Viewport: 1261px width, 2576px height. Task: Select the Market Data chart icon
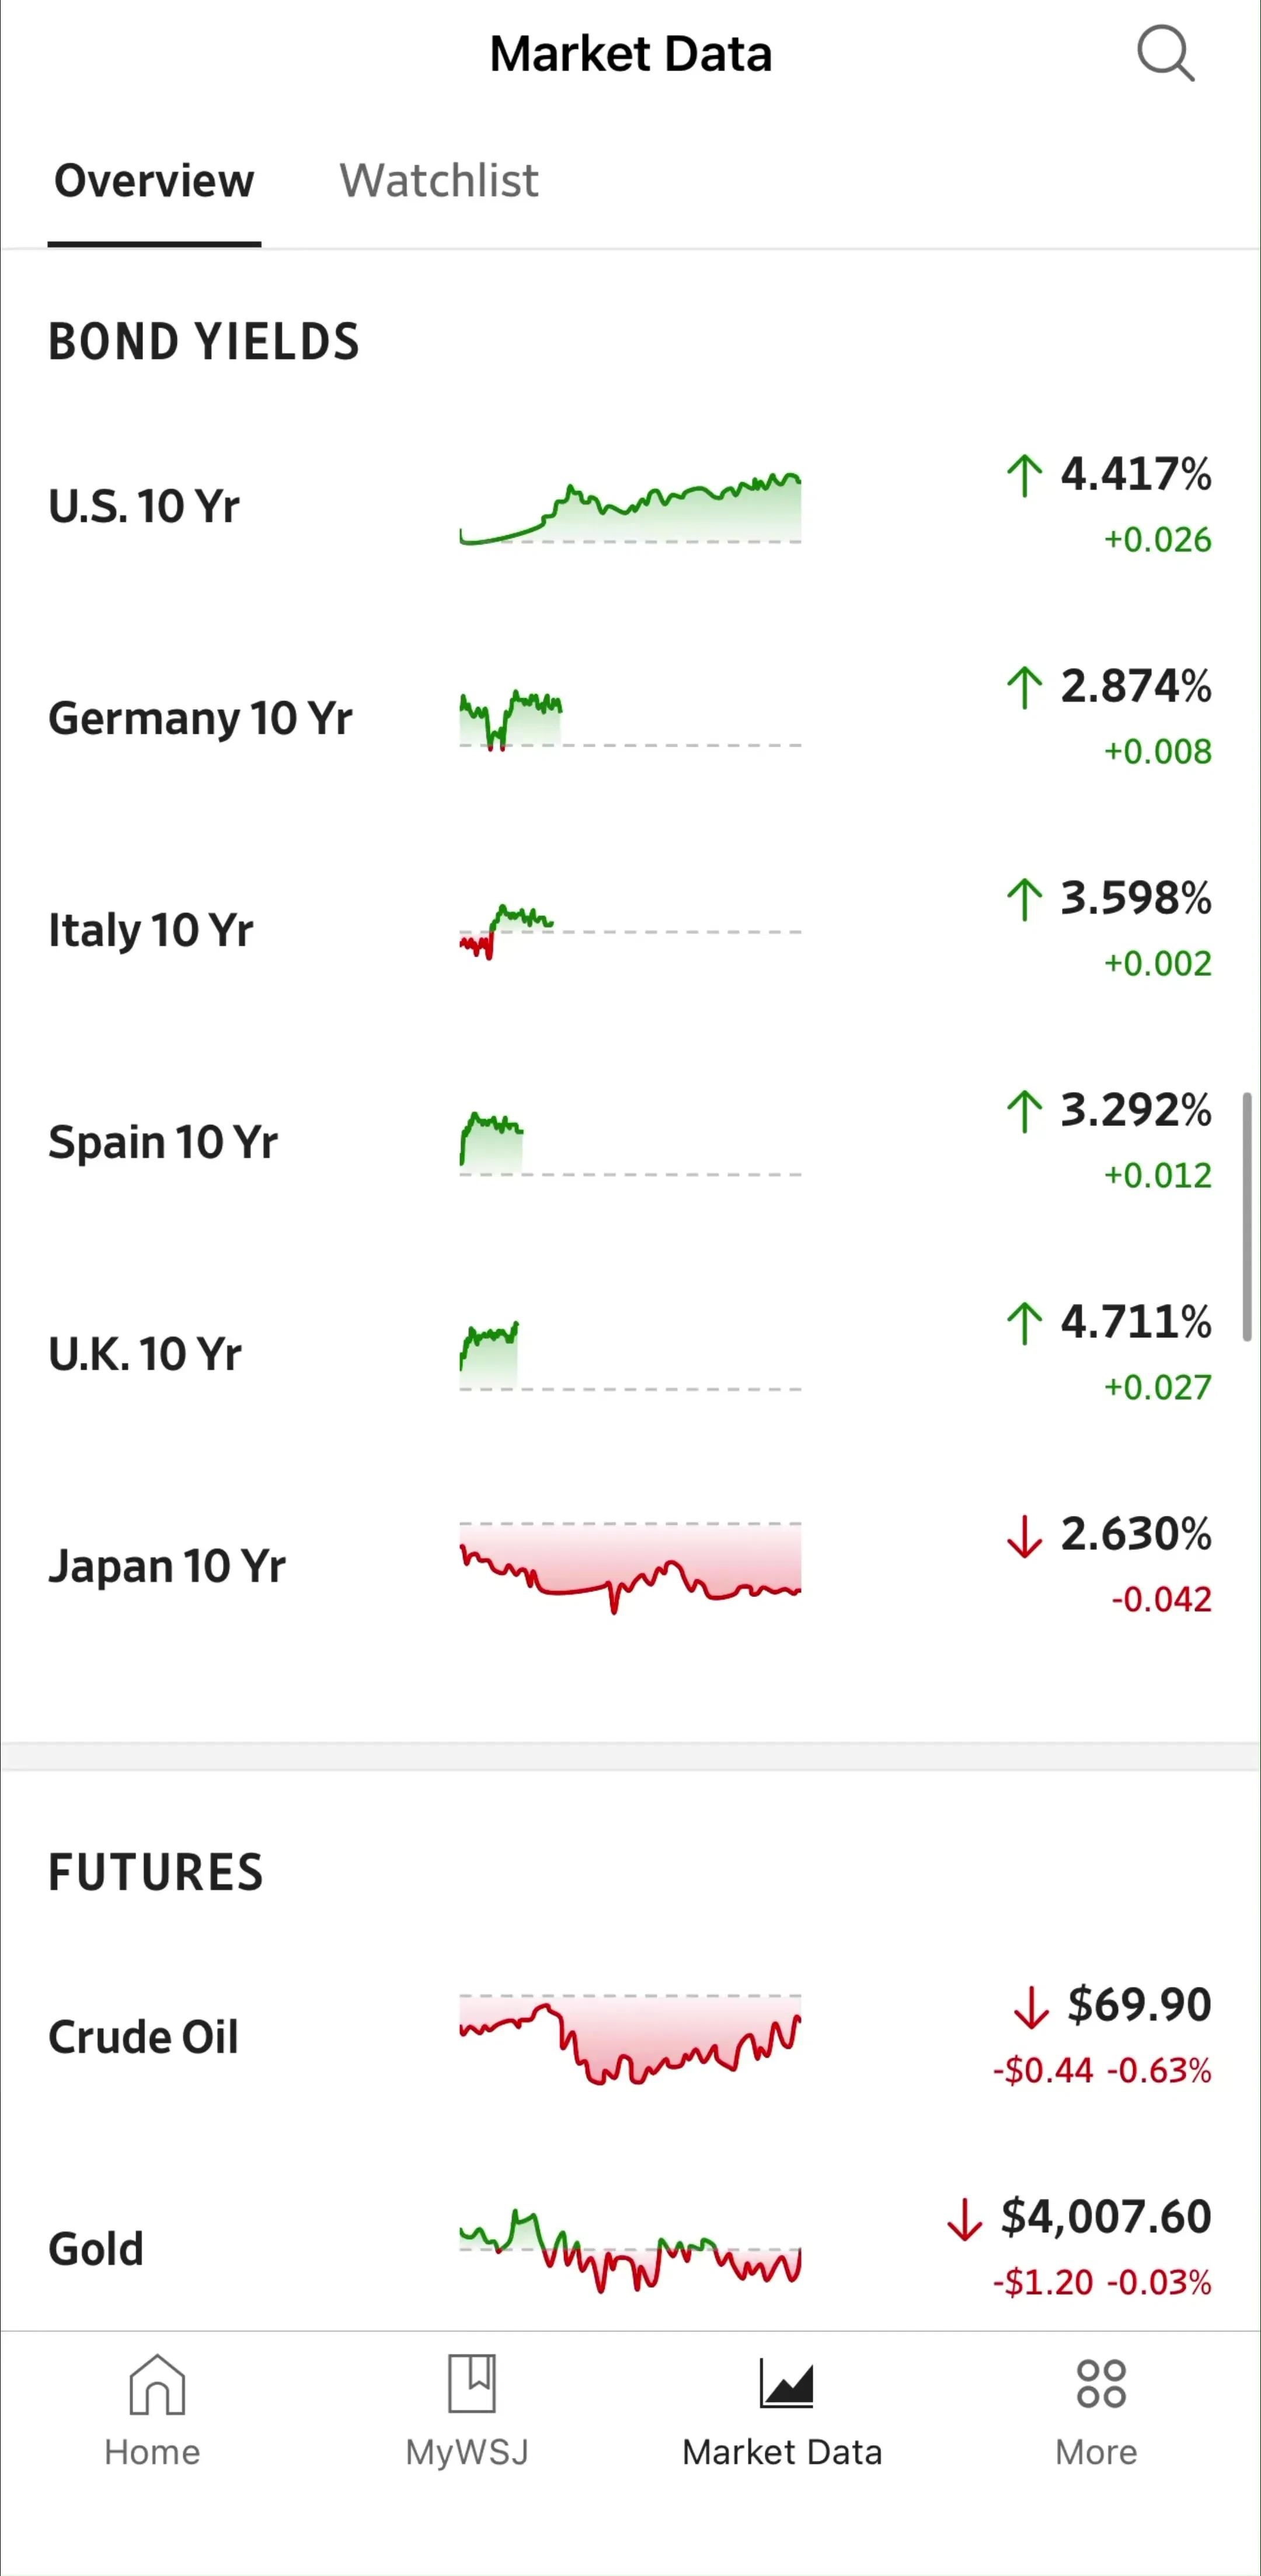click(x=786, y=2384)
